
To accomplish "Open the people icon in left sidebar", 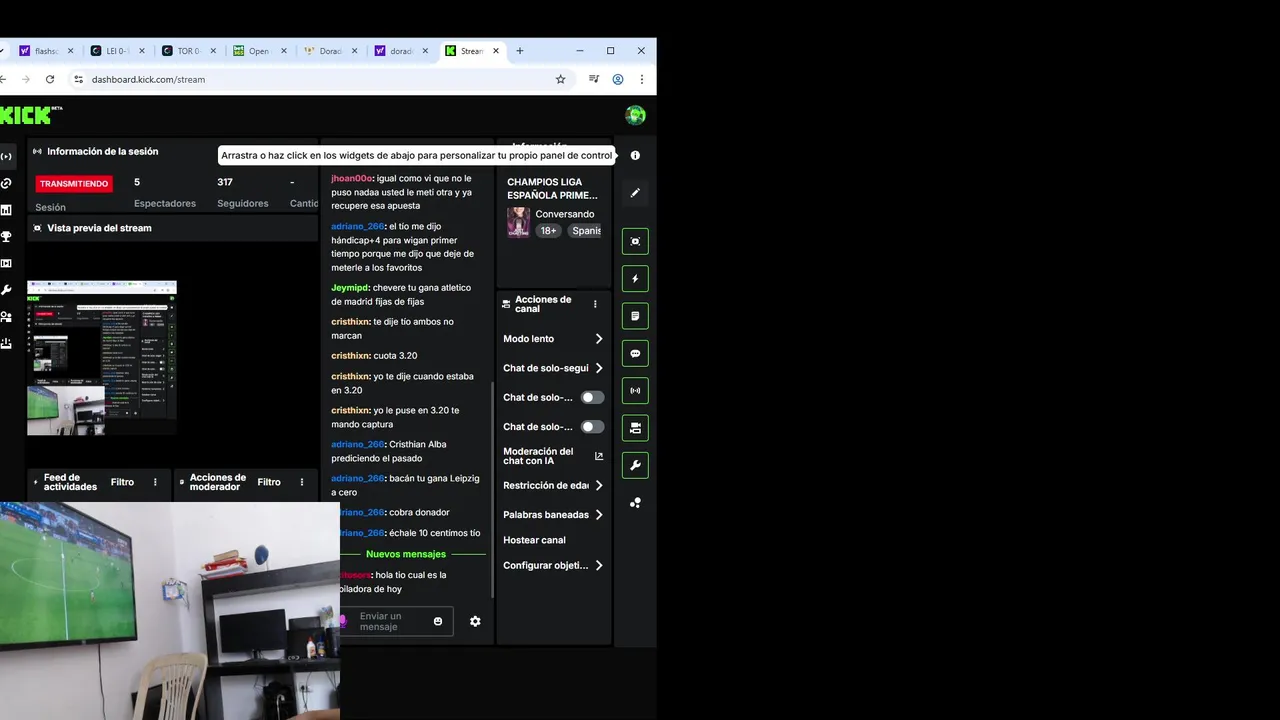I will tap(6, 317).
